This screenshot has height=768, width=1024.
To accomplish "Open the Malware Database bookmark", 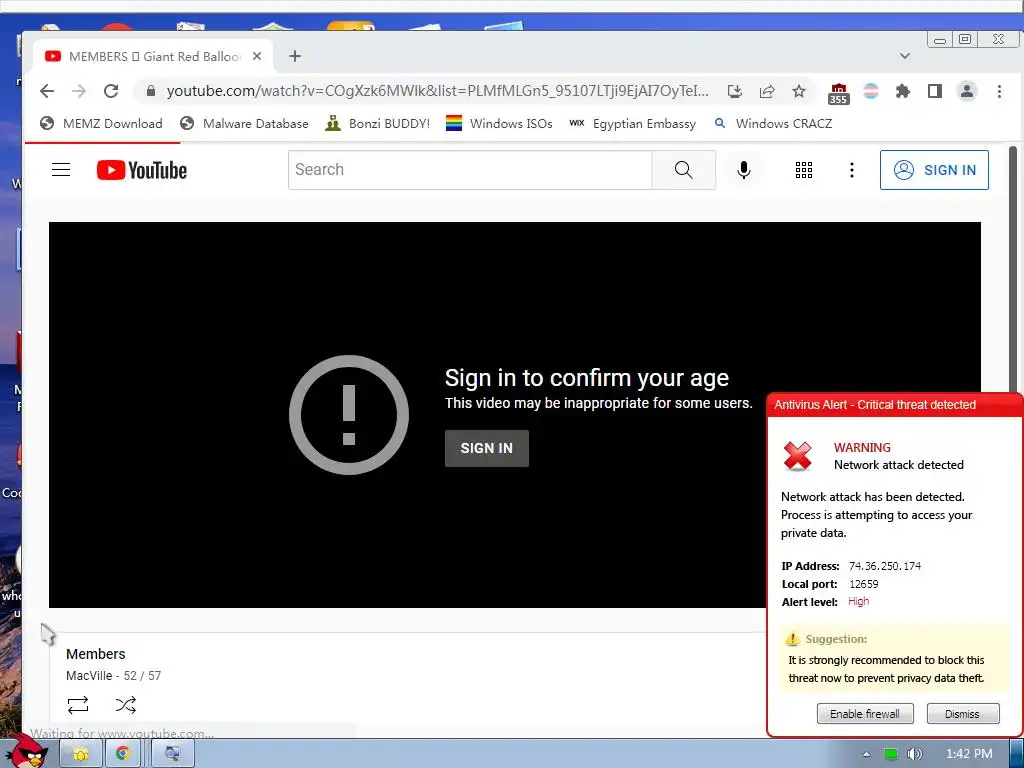I will tap(244, 123).
